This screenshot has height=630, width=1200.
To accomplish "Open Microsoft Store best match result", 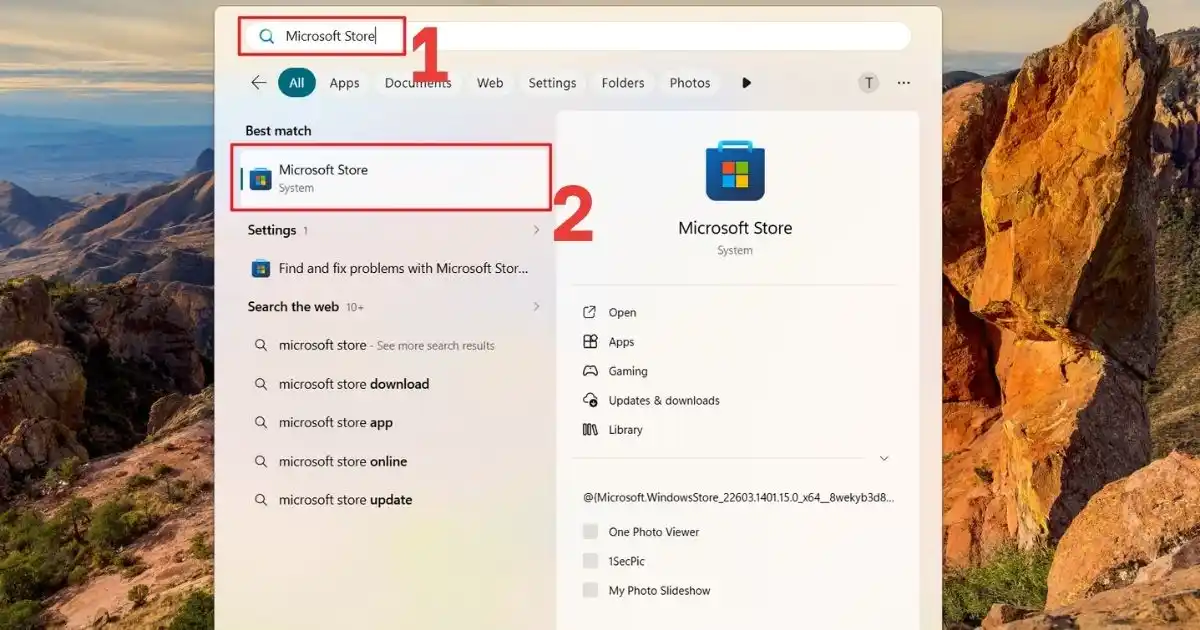I will (391, 178).
